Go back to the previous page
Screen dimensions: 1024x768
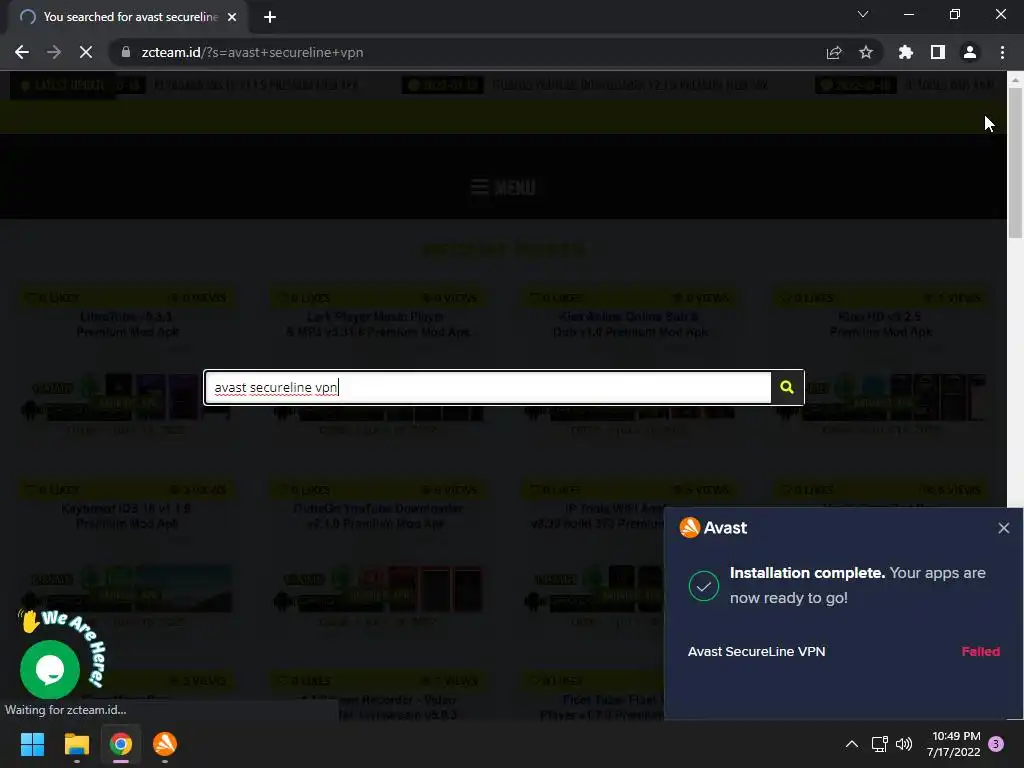[x=22, y=52]
